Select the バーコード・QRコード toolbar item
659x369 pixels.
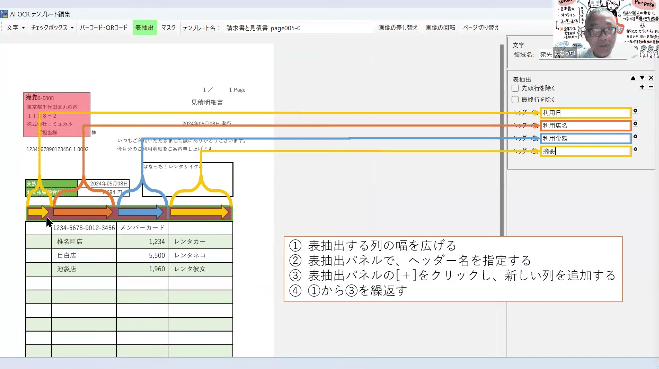tap(103, 28)
